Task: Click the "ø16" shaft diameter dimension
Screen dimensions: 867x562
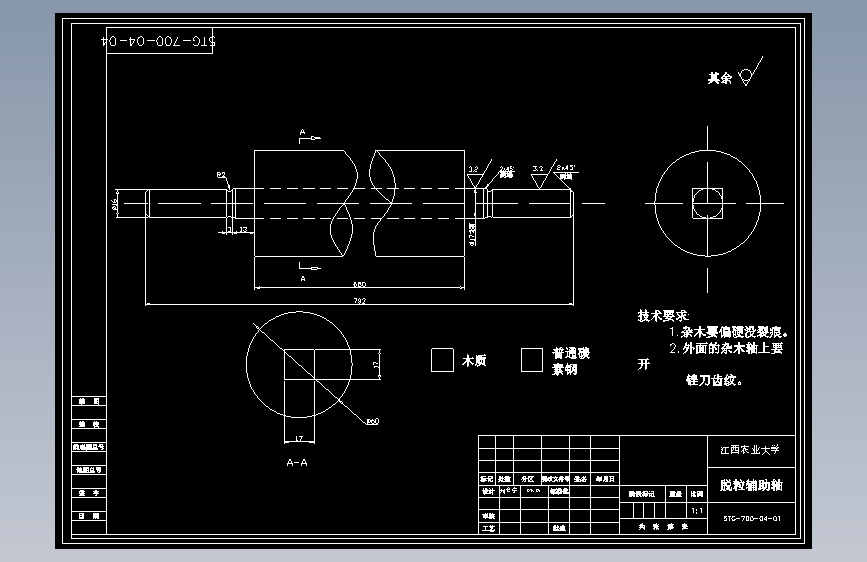Action: [x=115, y=204]
